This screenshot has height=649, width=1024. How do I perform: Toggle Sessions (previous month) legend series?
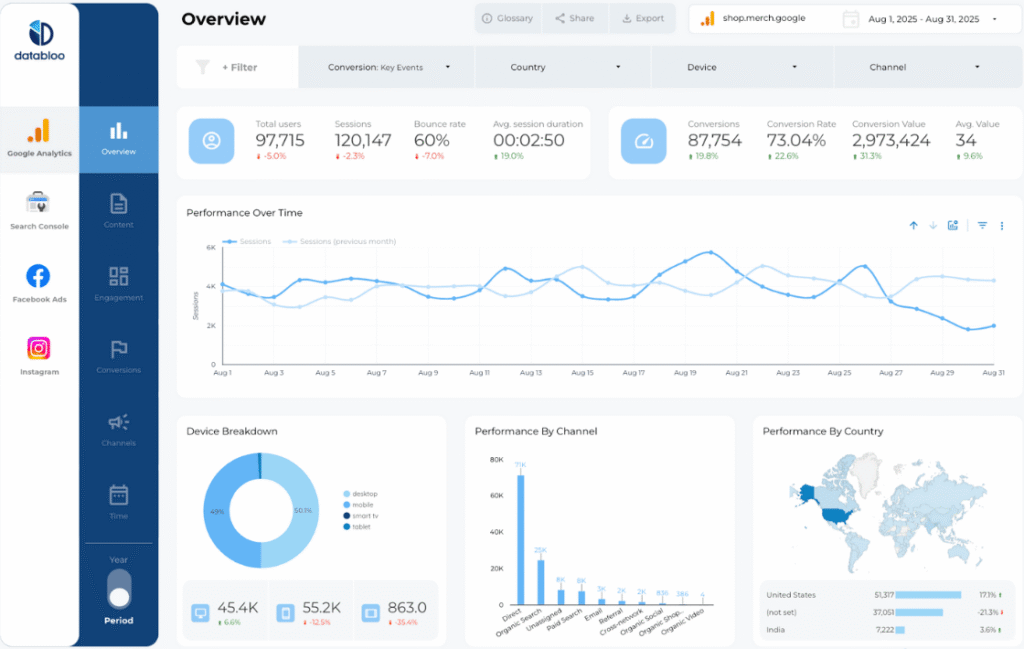click(340, 241)
